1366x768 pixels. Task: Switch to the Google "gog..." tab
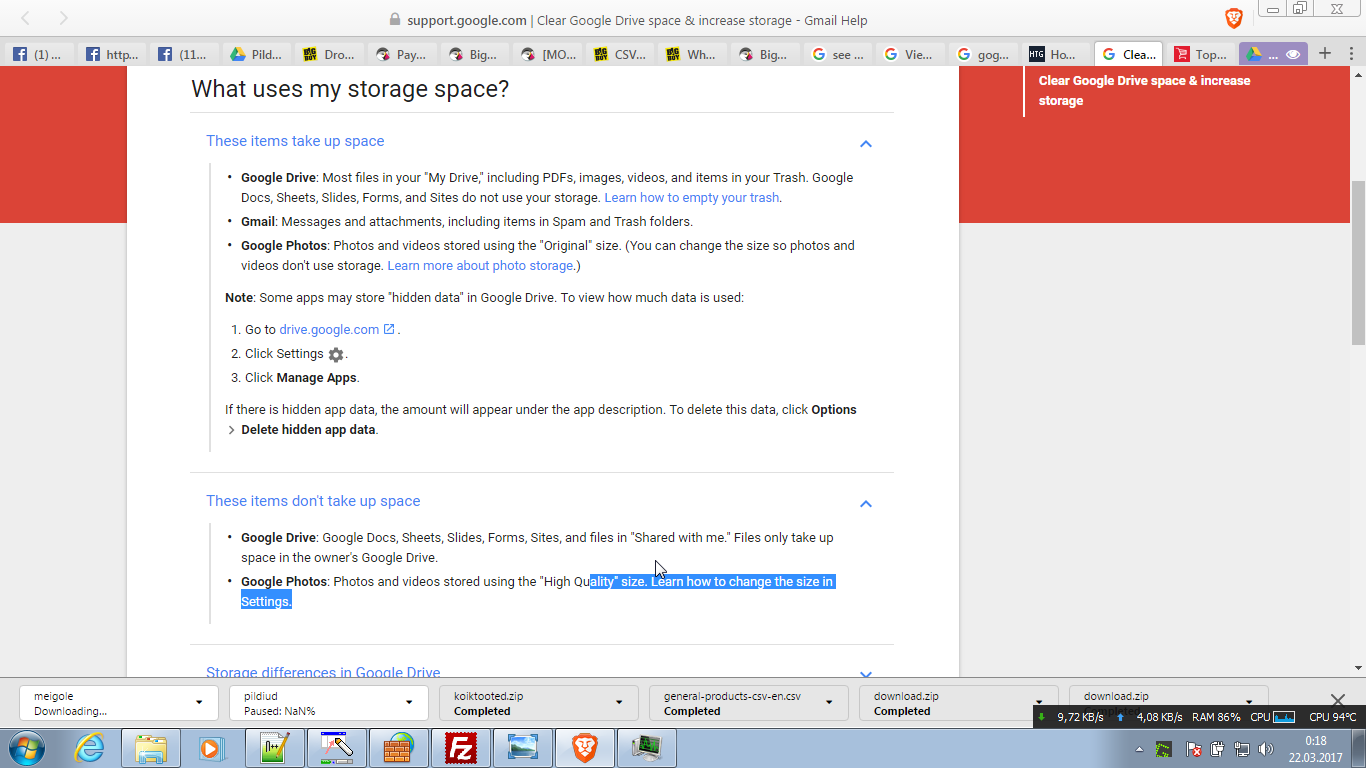click(x=982, y=54)
